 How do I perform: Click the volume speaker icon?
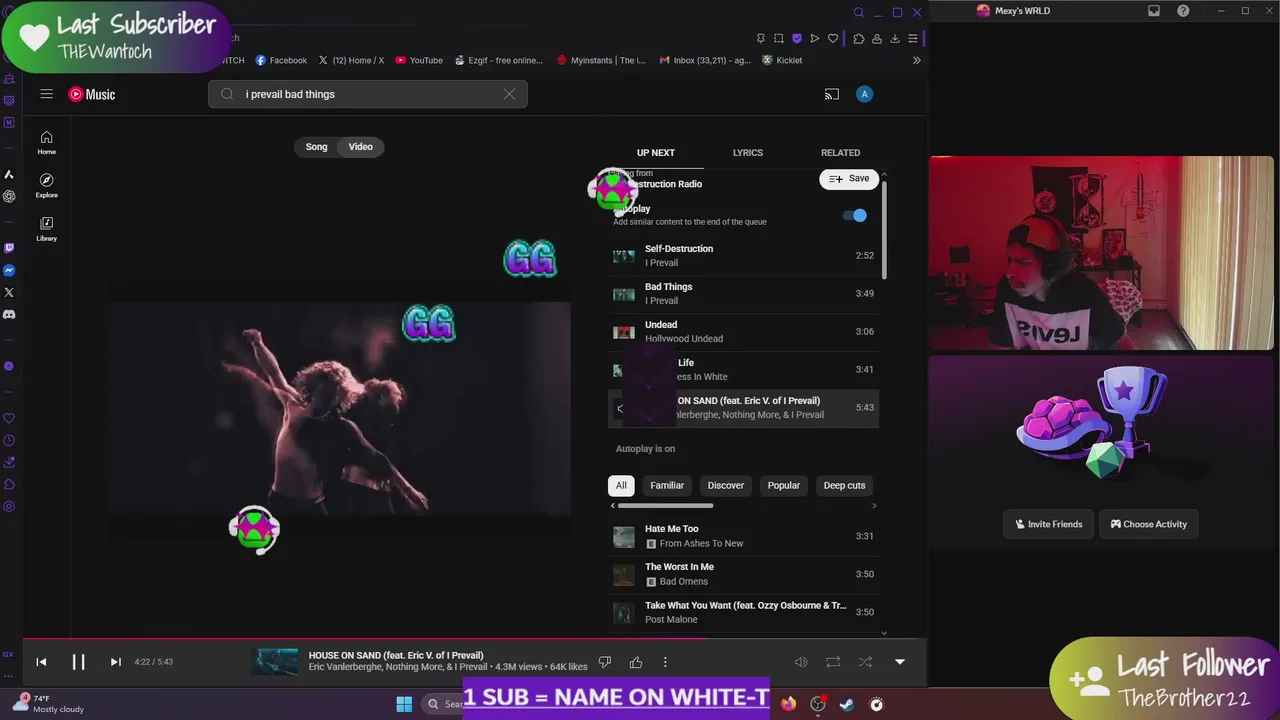[801, 662]
